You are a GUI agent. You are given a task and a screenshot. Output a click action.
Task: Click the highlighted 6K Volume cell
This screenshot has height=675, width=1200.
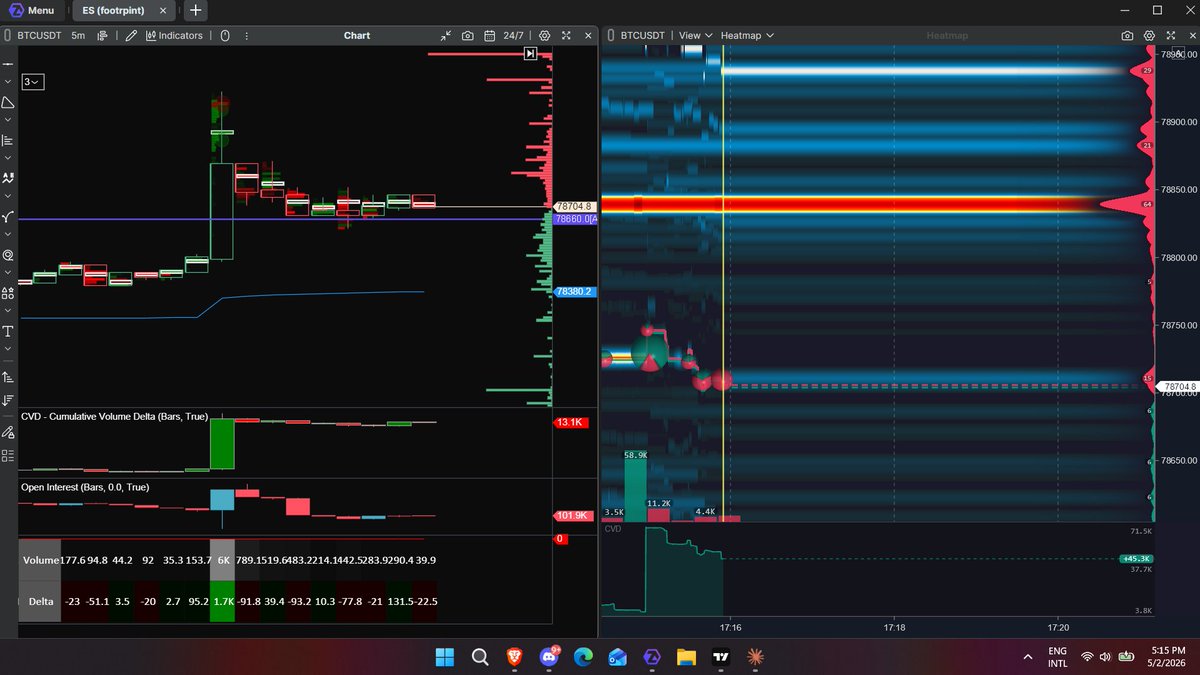[x=222, y=561]
